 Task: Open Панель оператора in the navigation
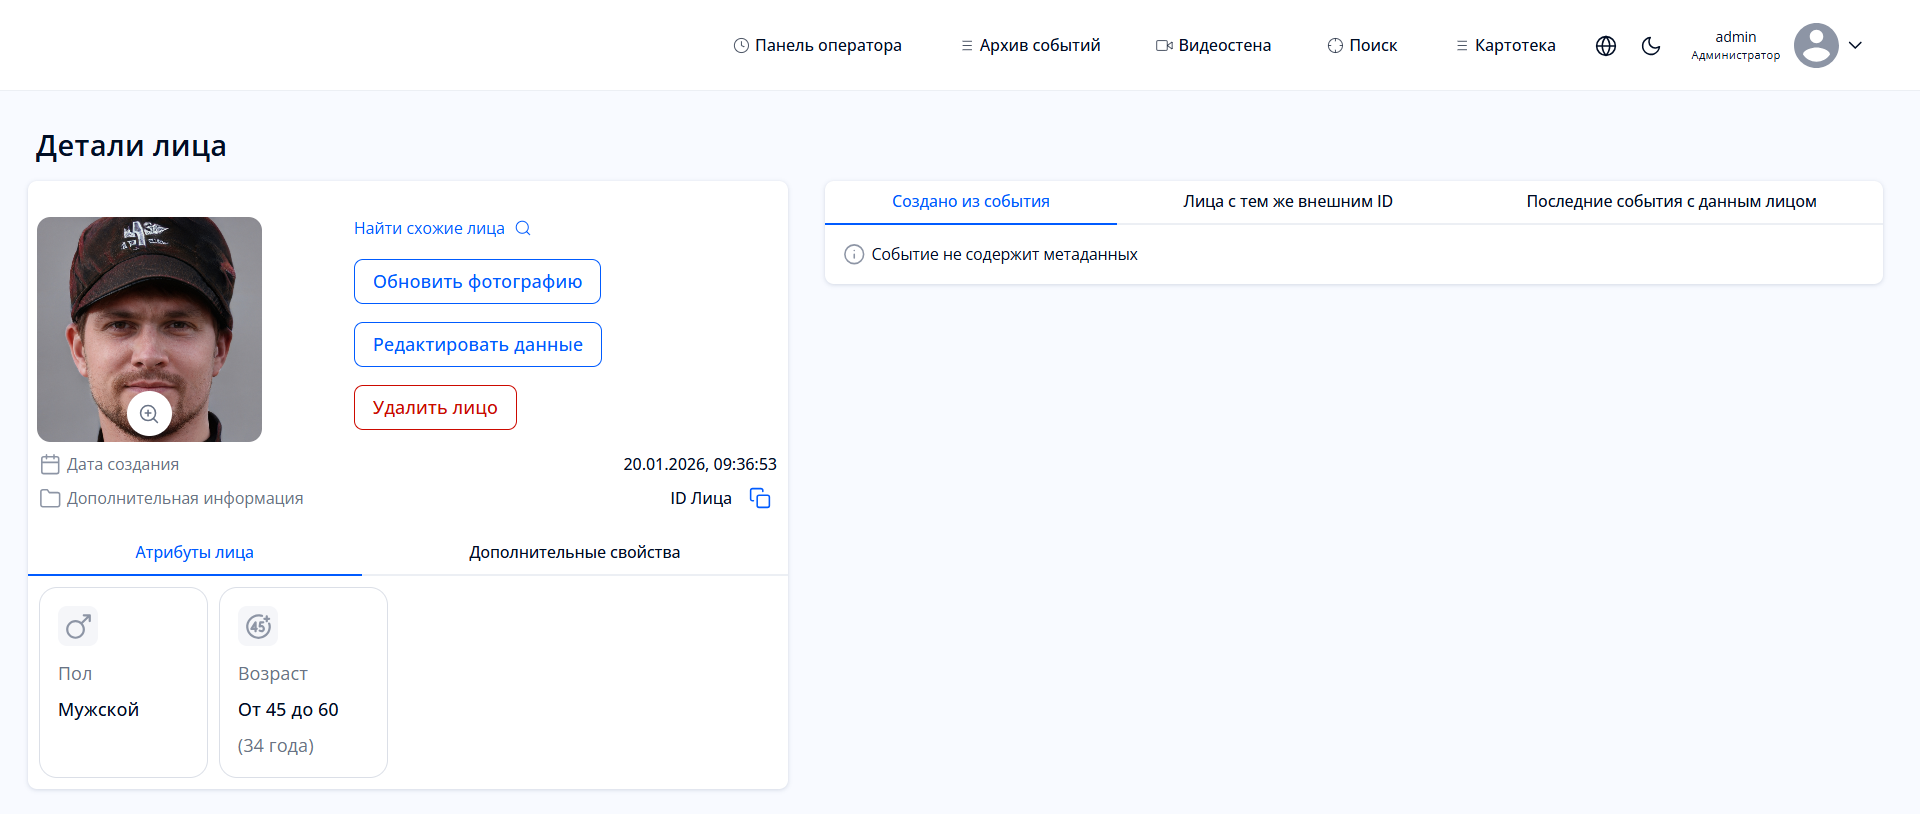pos(817,46)
